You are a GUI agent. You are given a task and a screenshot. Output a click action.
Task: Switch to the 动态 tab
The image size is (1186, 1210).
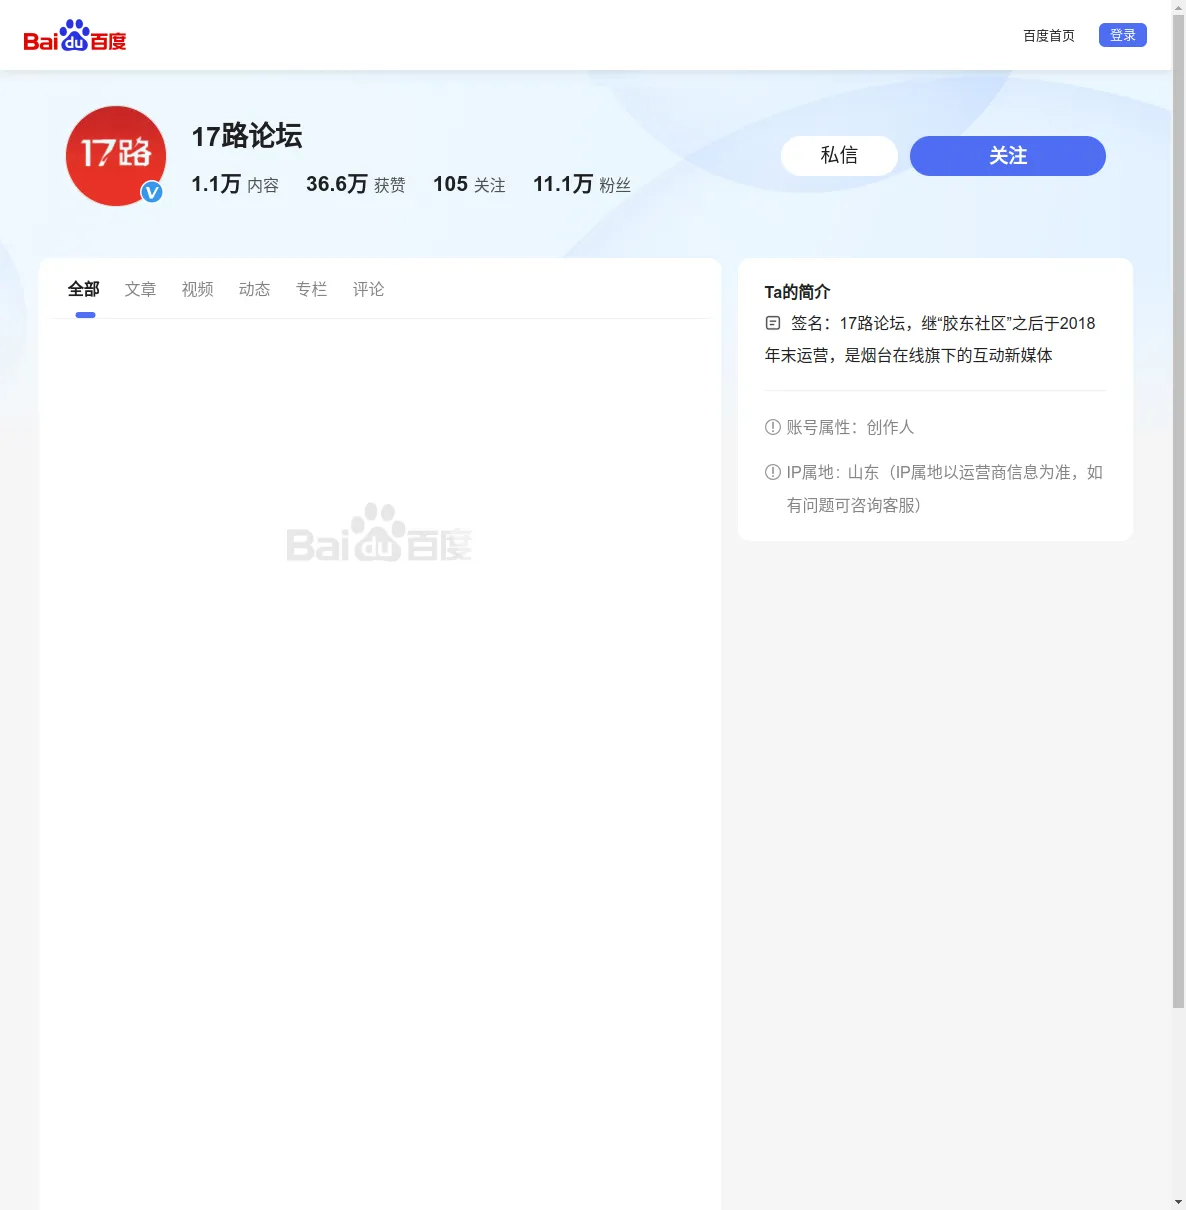coord(255,289)
